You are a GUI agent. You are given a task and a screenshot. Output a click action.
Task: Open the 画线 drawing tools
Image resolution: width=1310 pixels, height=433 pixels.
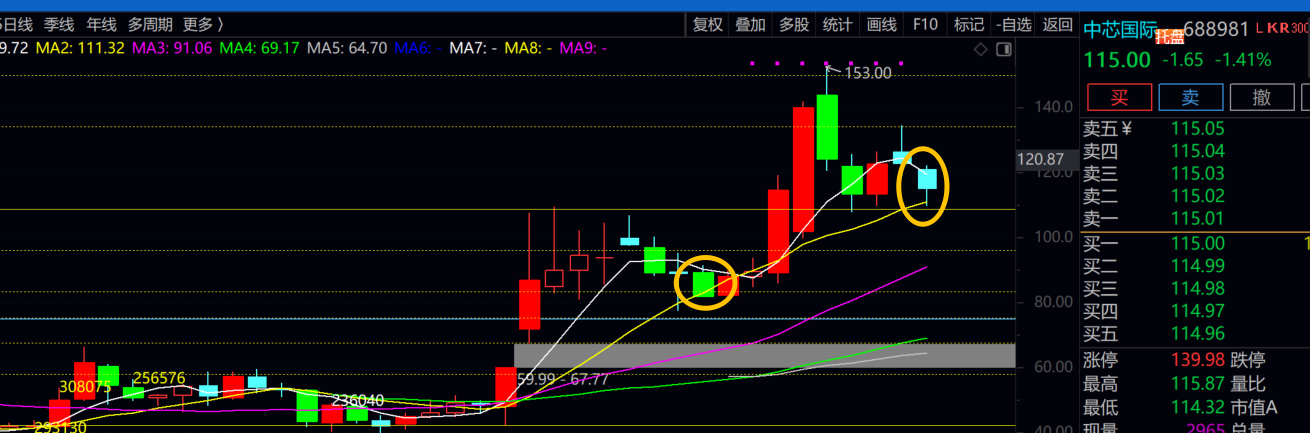click(881, 25)
